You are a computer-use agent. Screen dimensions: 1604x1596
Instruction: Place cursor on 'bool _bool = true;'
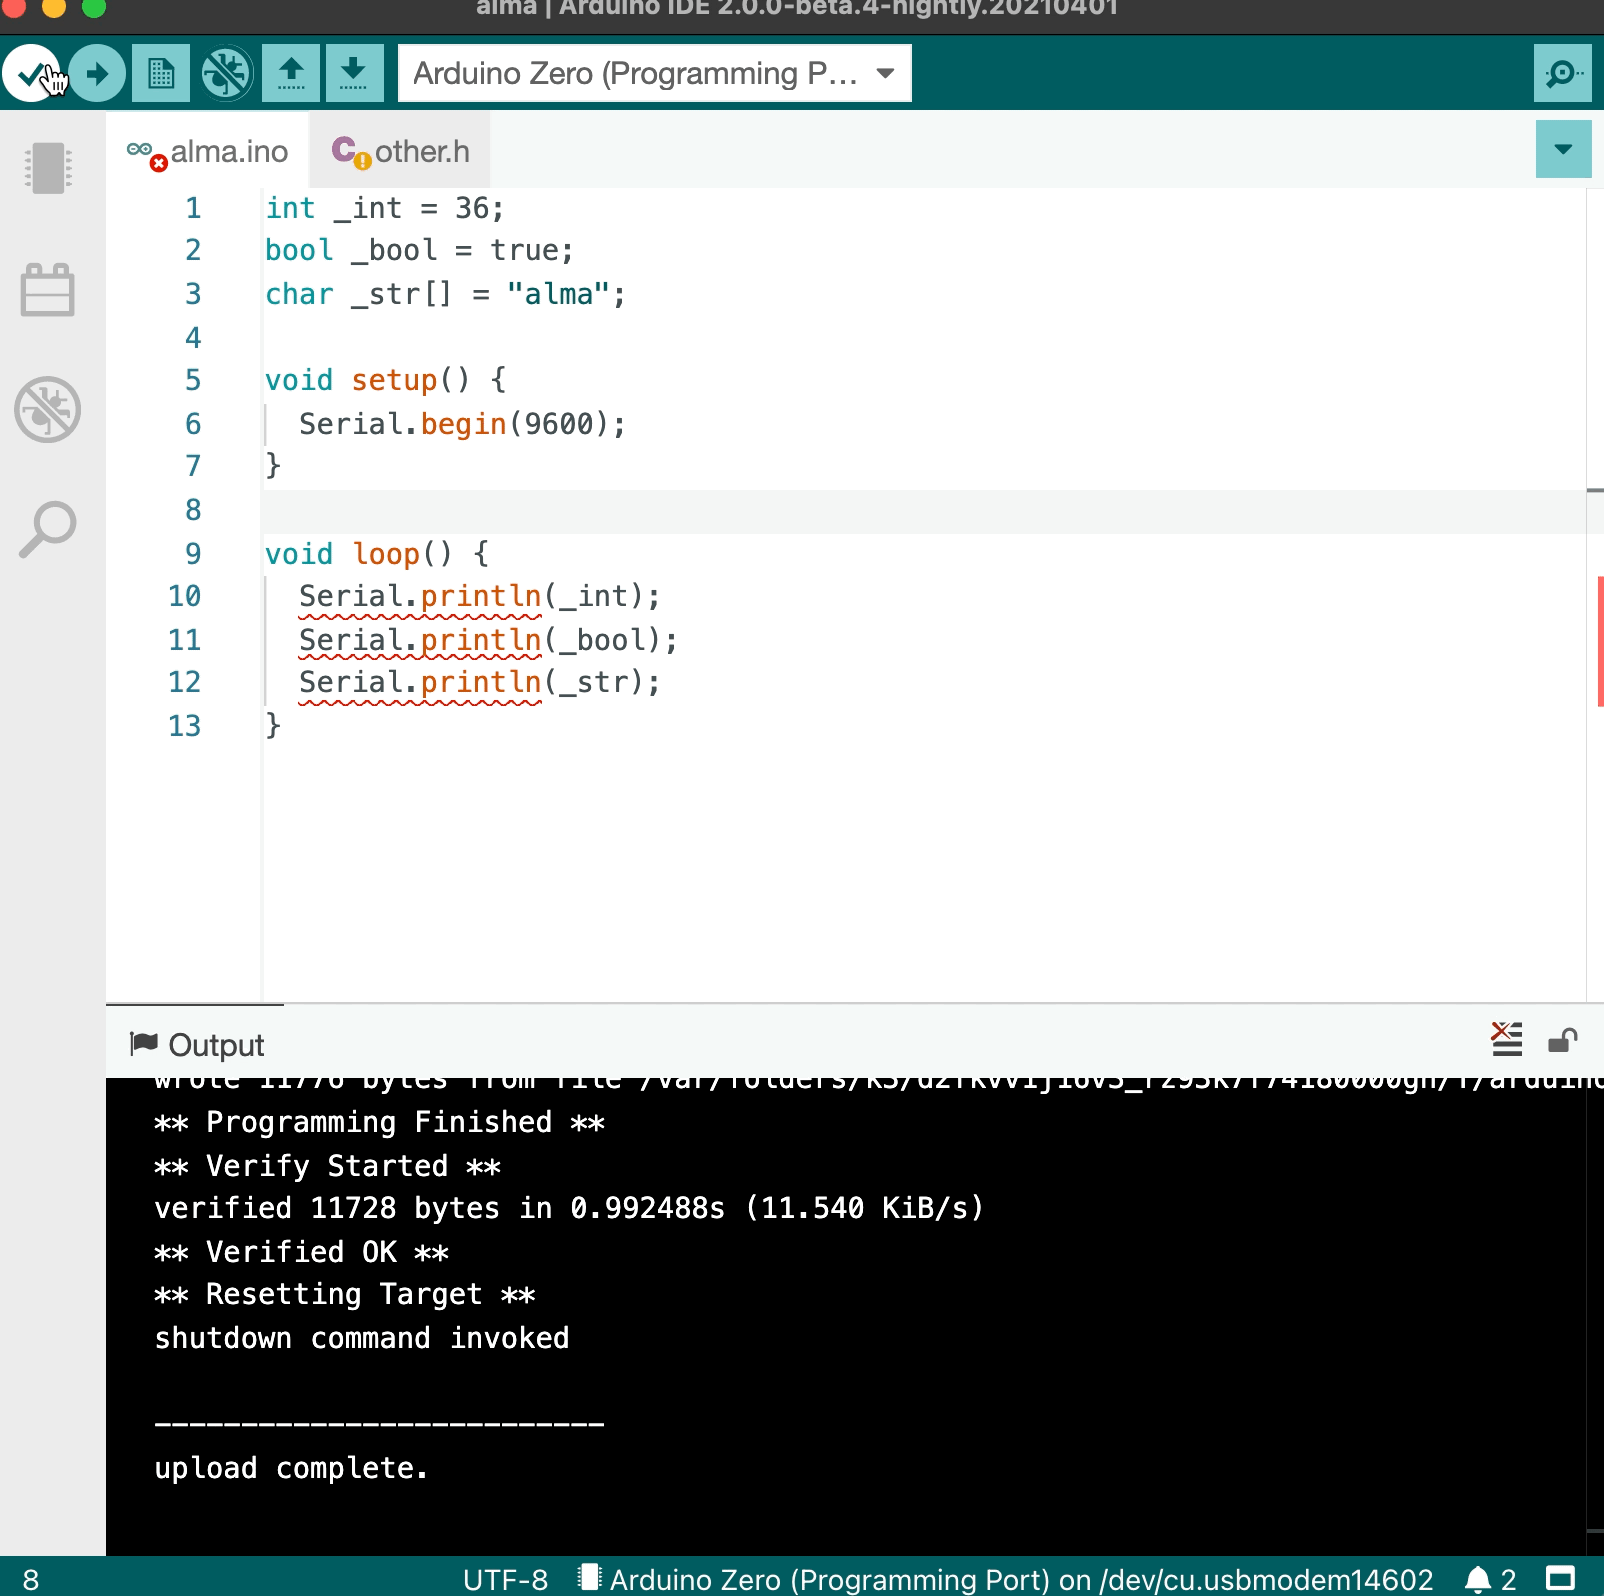click(420, 251)
